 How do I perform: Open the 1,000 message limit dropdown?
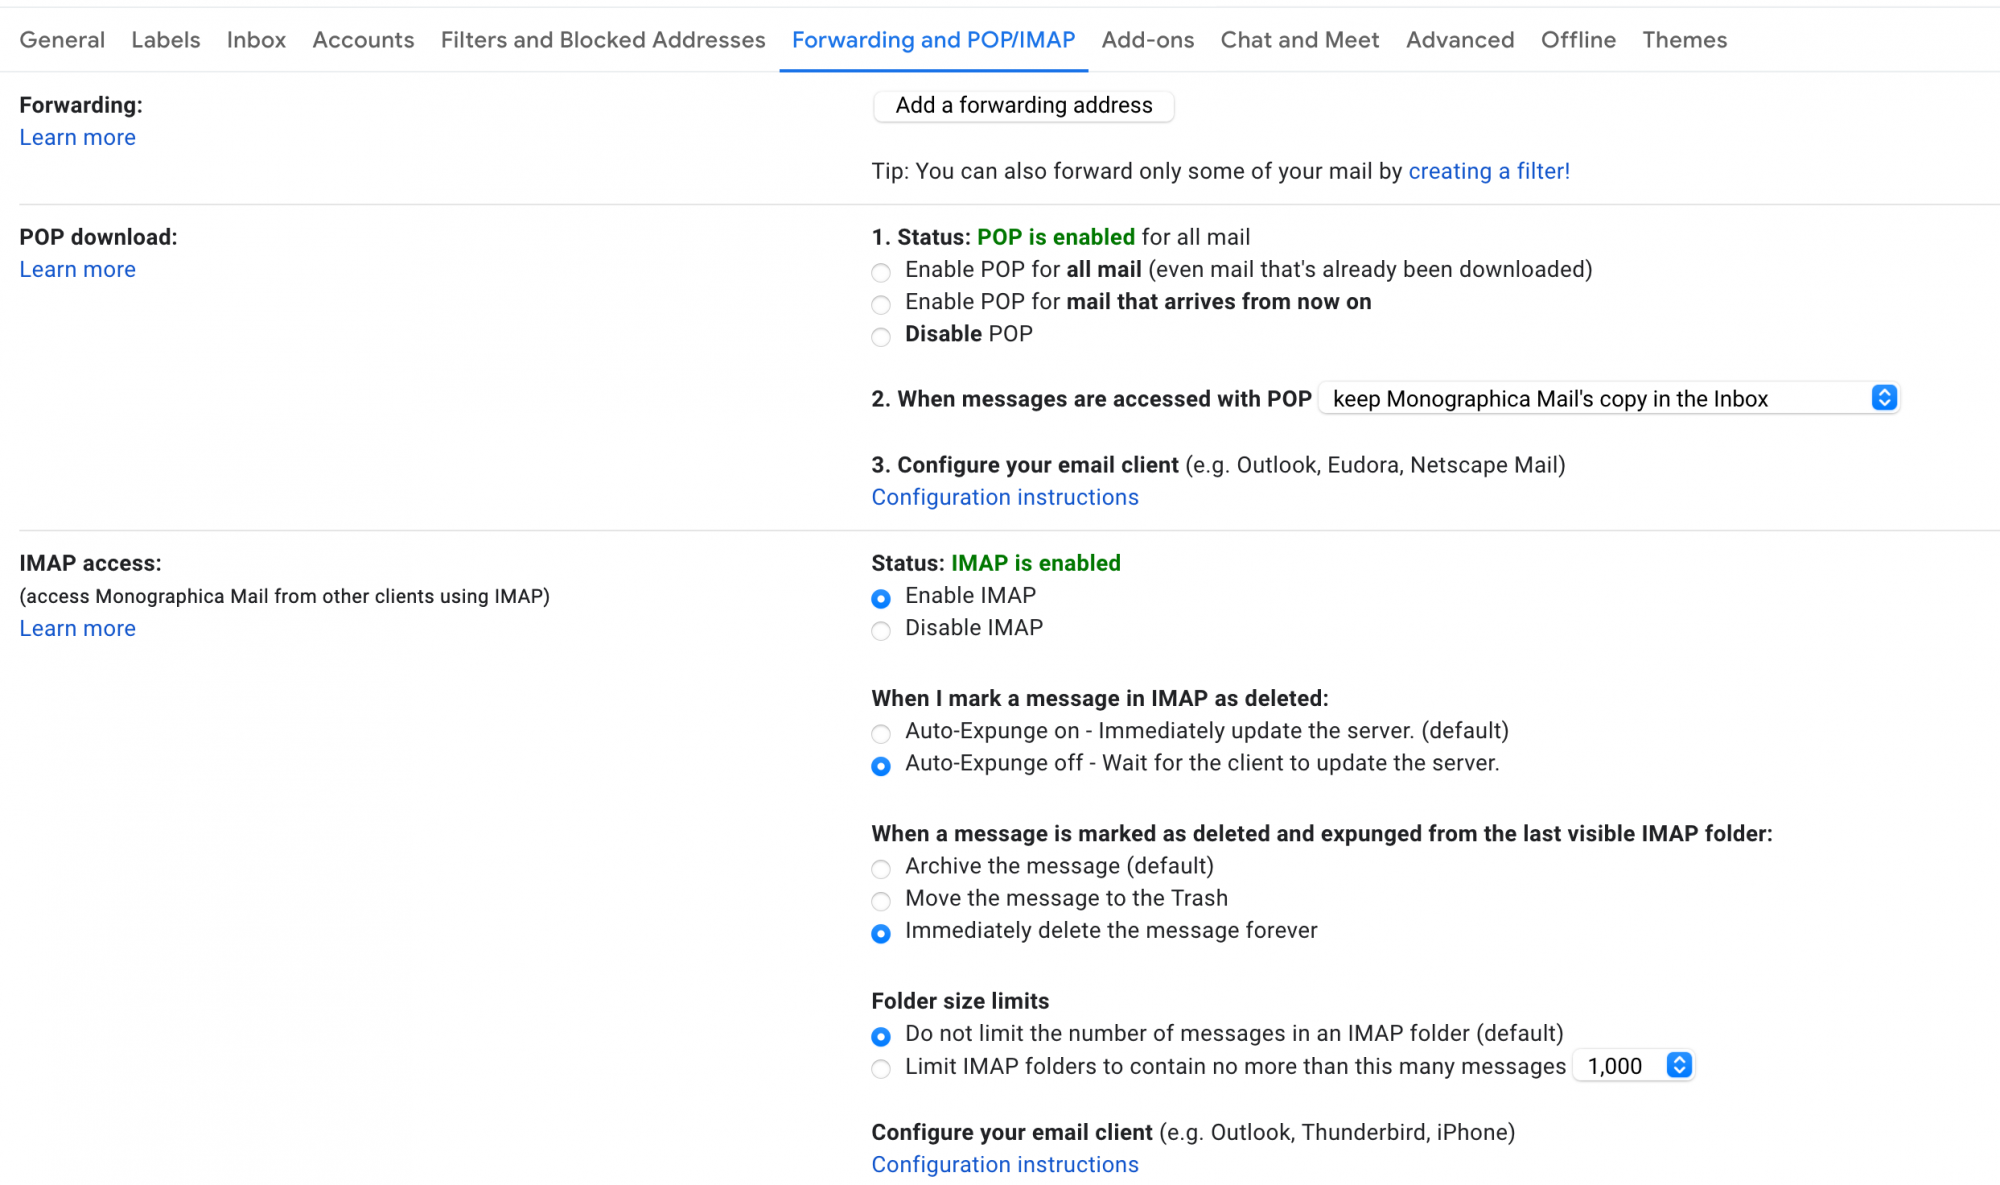(x=1634, y=1066)
